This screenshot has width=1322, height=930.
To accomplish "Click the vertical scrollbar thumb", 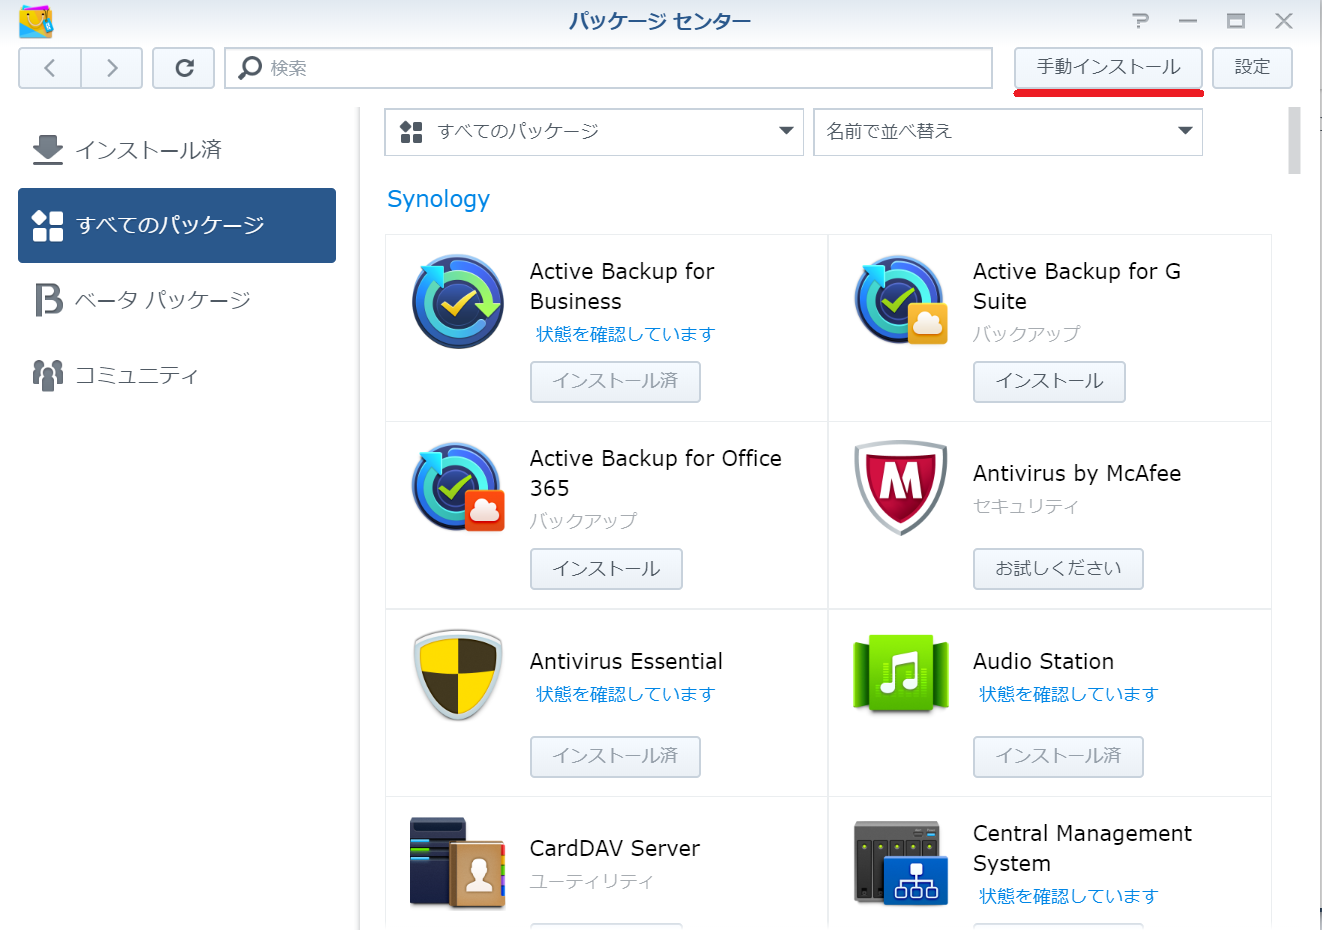I will [1294, 140].
